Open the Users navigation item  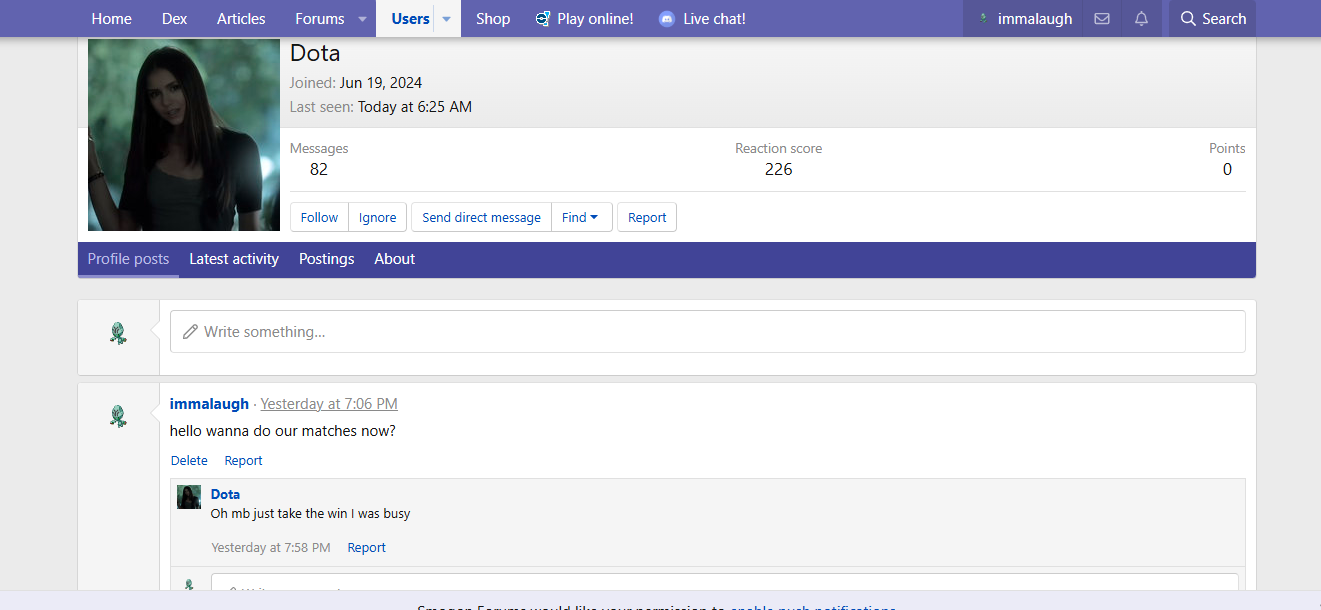(x=410, y=19)
